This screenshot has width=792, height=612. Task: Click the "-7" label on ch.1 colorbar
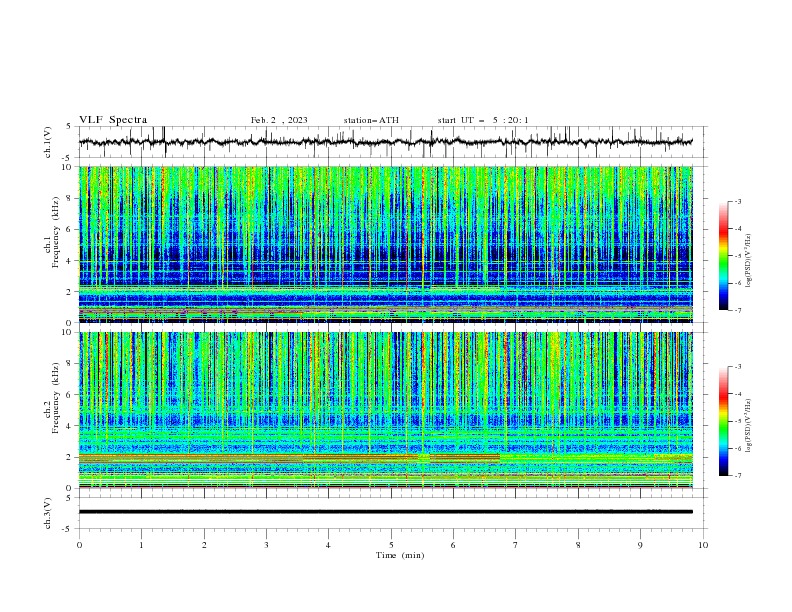[738, 310]
